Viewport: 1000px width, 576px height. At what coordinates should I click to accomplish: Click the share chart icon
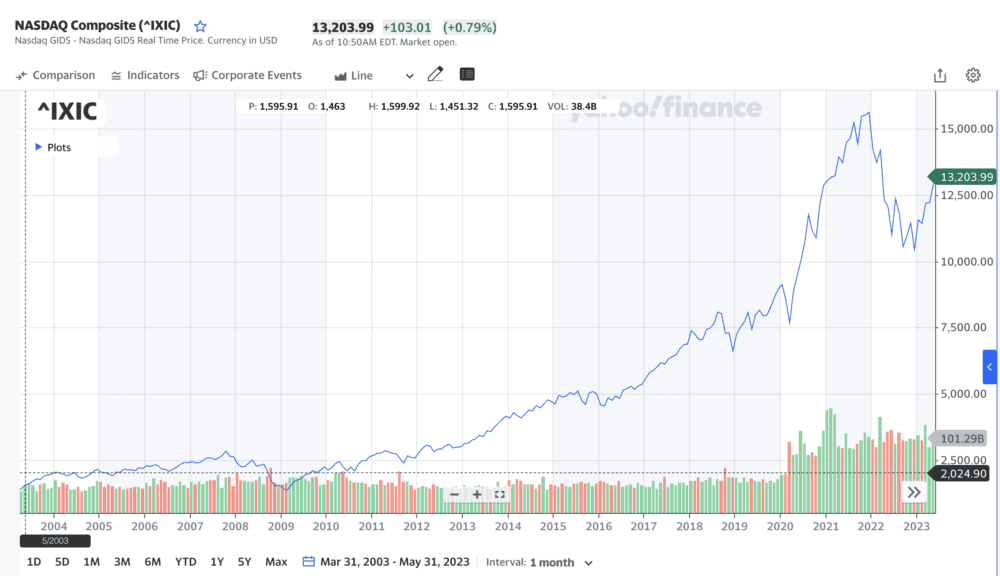click(x=940, y=74)
